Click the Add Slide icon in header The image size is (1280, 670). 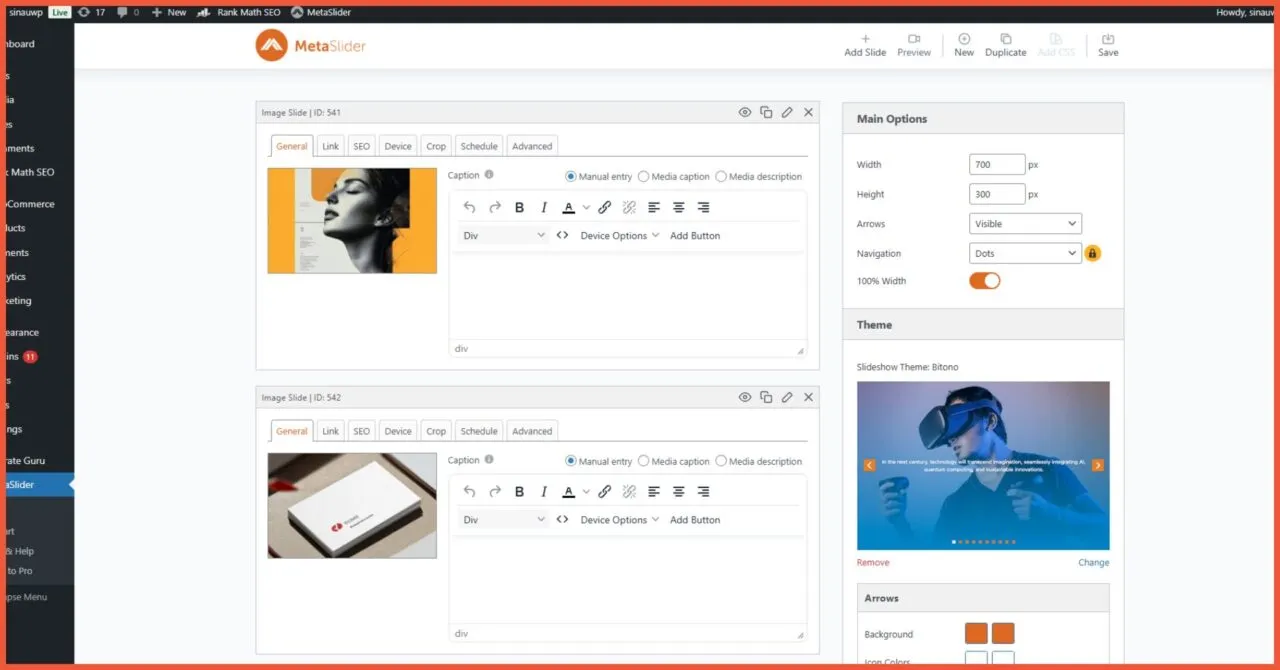coord(865,40)
